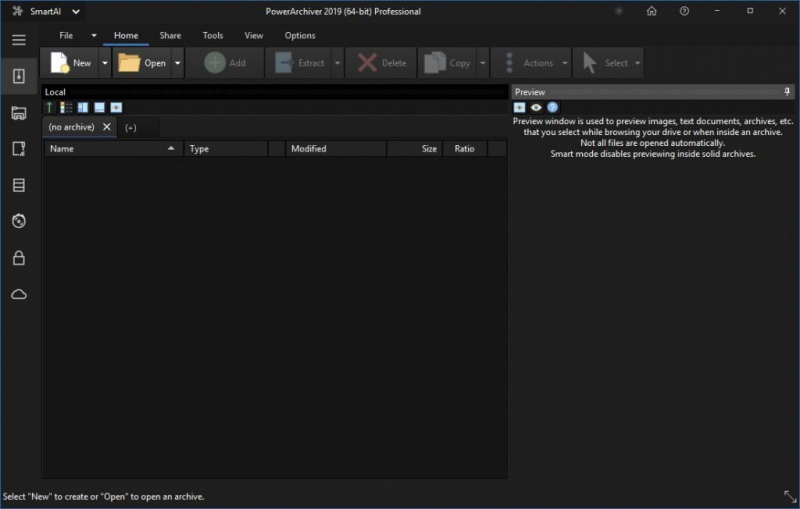
Task: Click the New archive button
Action: click(71, 63)
